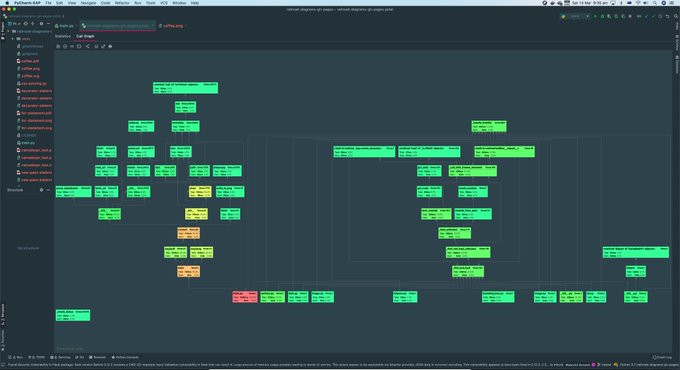This screenshot has width=680, height=370.
Task: Open the Project view selector dropdown
Action: (x=15, y=23)
